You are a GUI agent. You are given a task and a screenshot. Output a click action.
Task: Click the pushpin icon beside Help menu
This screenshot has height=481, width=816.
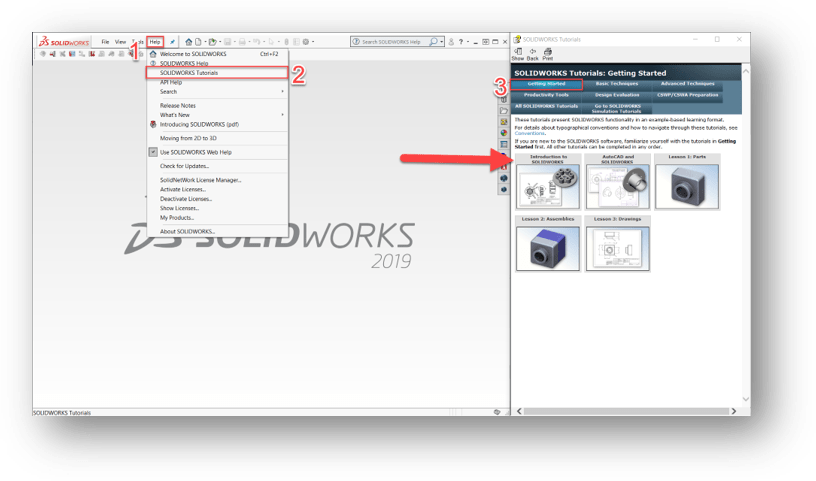(173, 42)
